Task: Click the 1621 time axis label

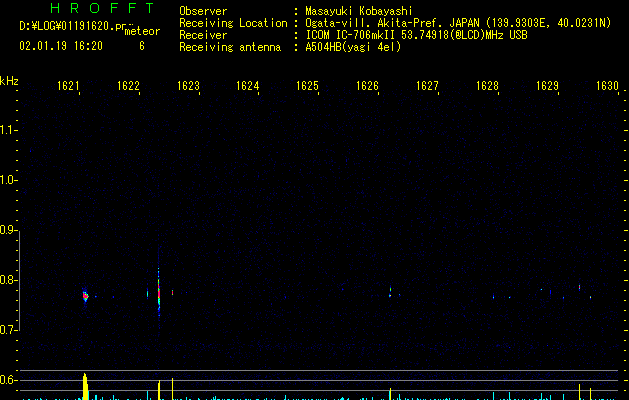Action: [x=68, y=86]
